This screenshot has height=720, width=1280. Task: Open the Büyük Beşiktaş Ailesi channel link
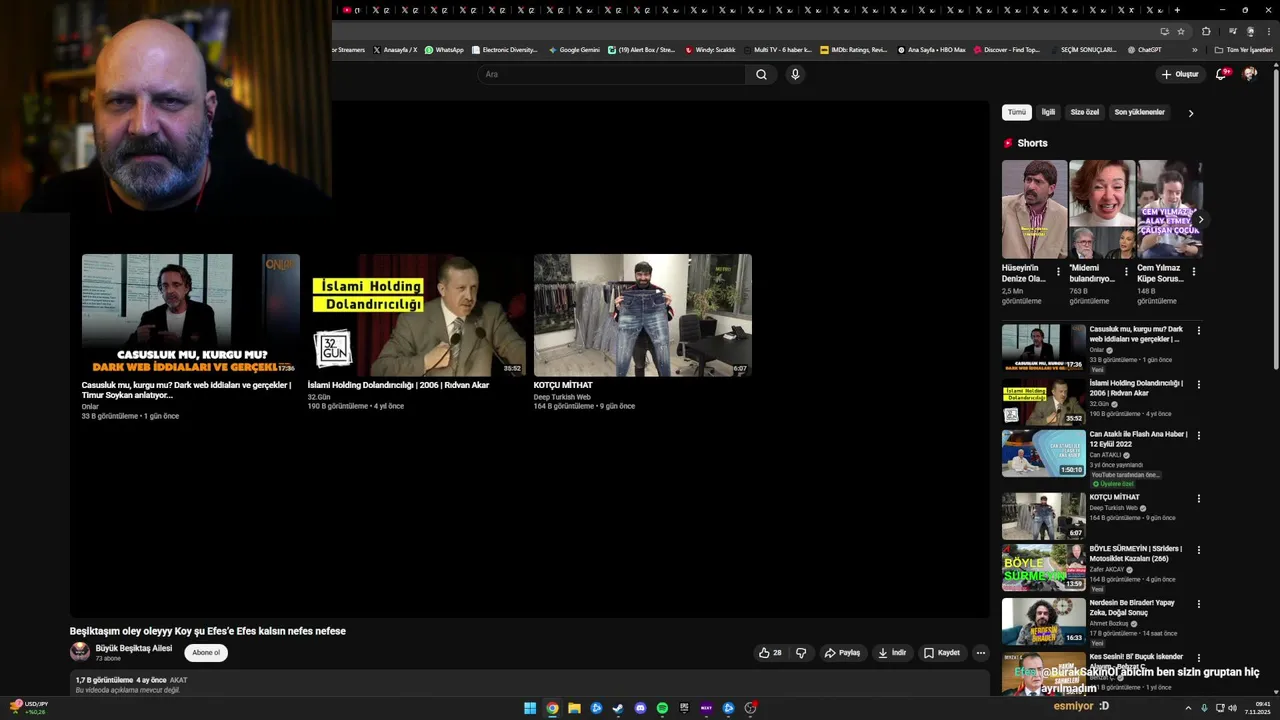134,648
